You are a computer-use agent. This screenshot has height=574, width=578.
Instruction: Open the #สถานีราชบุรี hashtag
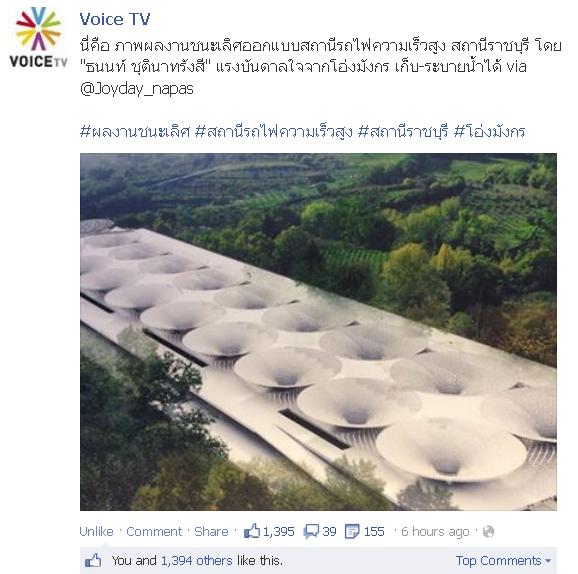(x=403, y=132)
